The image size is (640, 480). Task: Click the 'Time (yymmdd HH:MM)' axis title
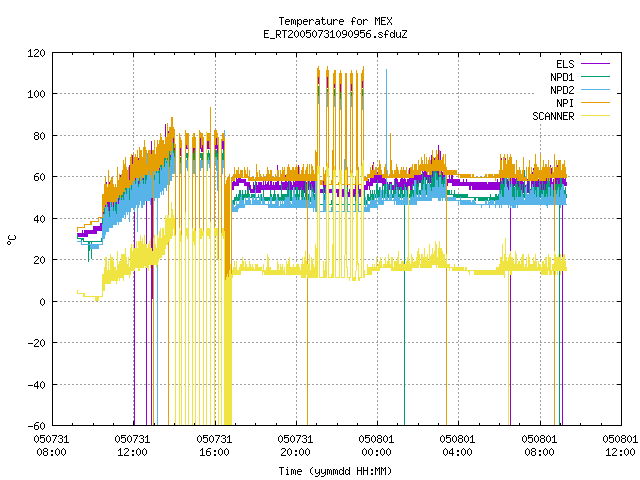click(x=335, y=471)
